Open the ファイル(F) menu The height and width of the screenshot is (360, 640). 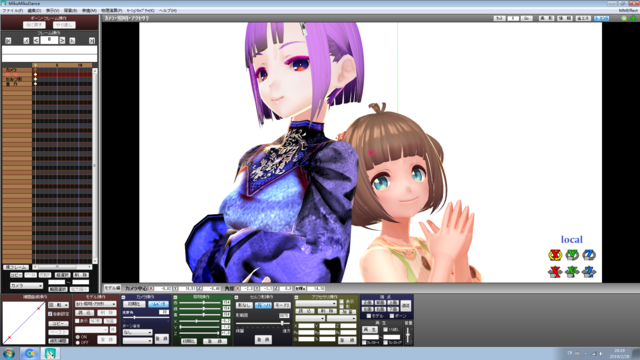(13, 11)
